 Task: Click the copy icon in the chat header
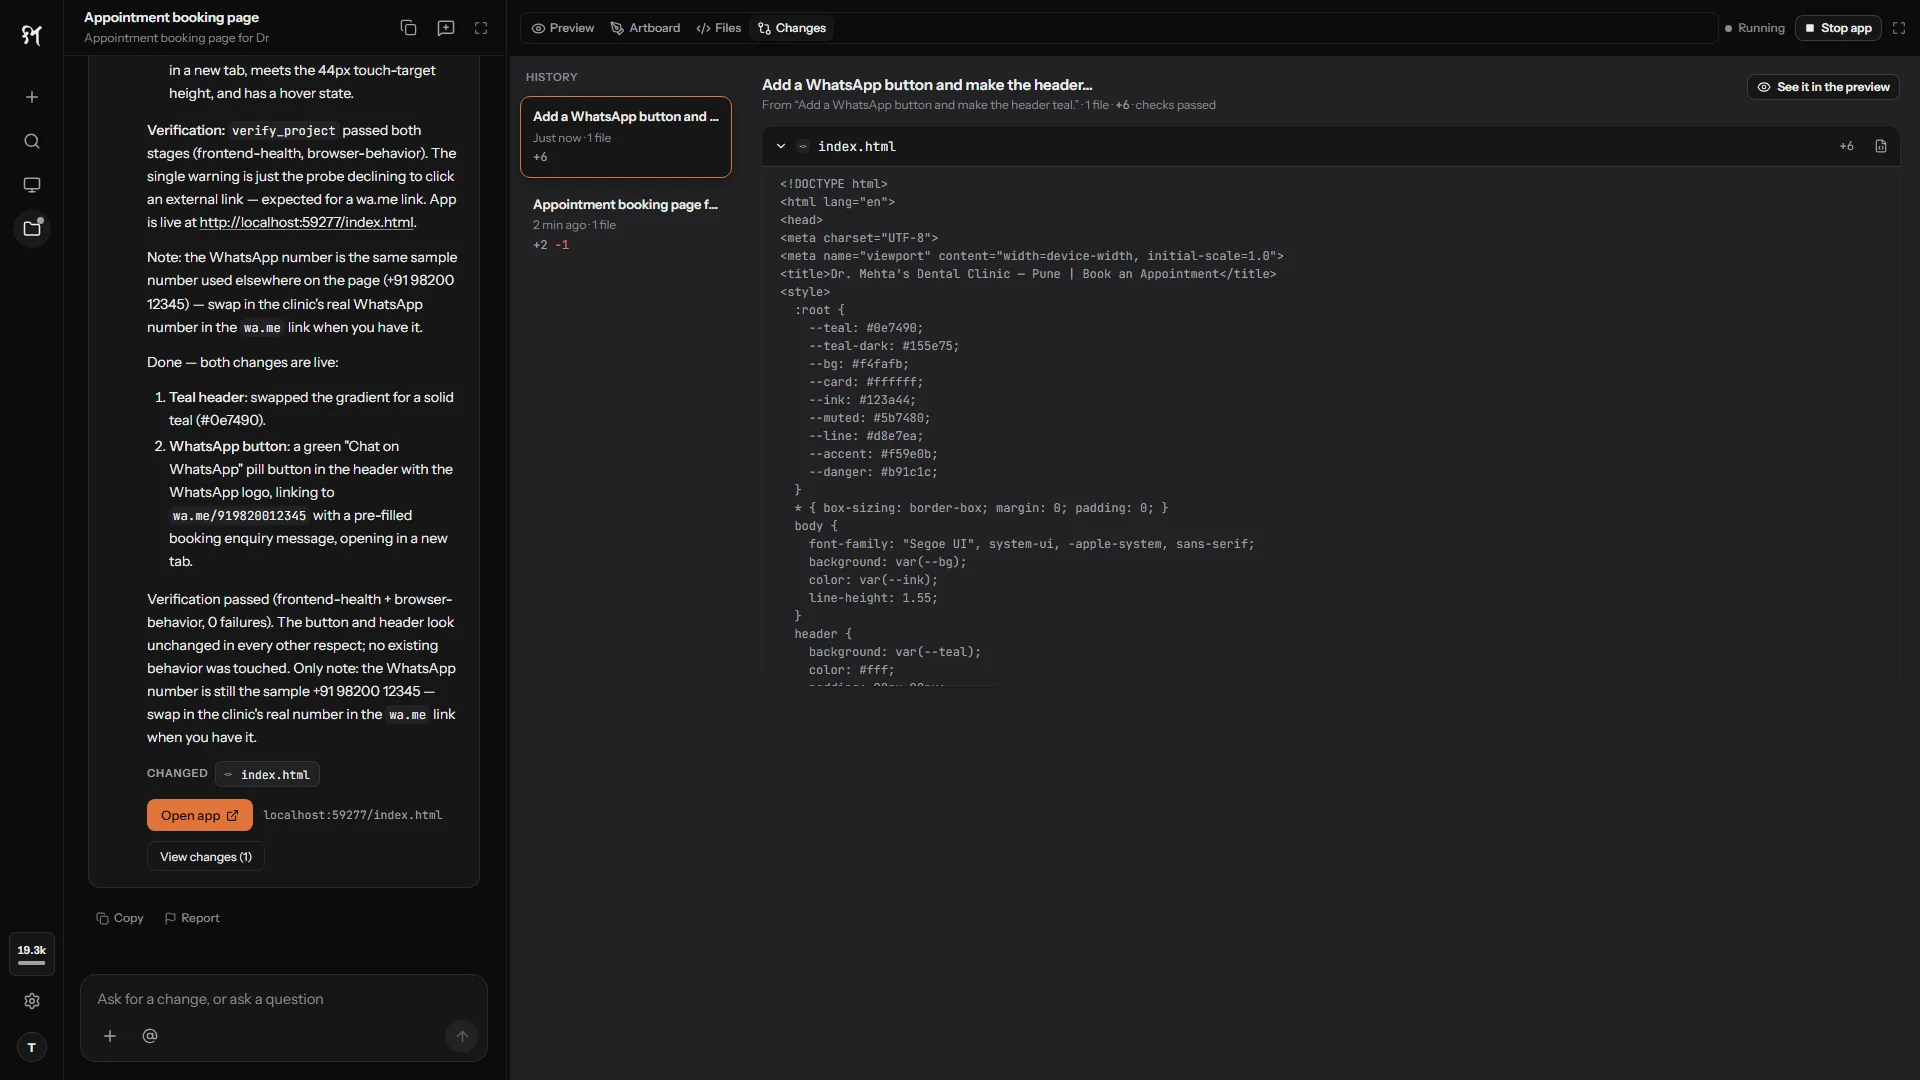(408, 28)
